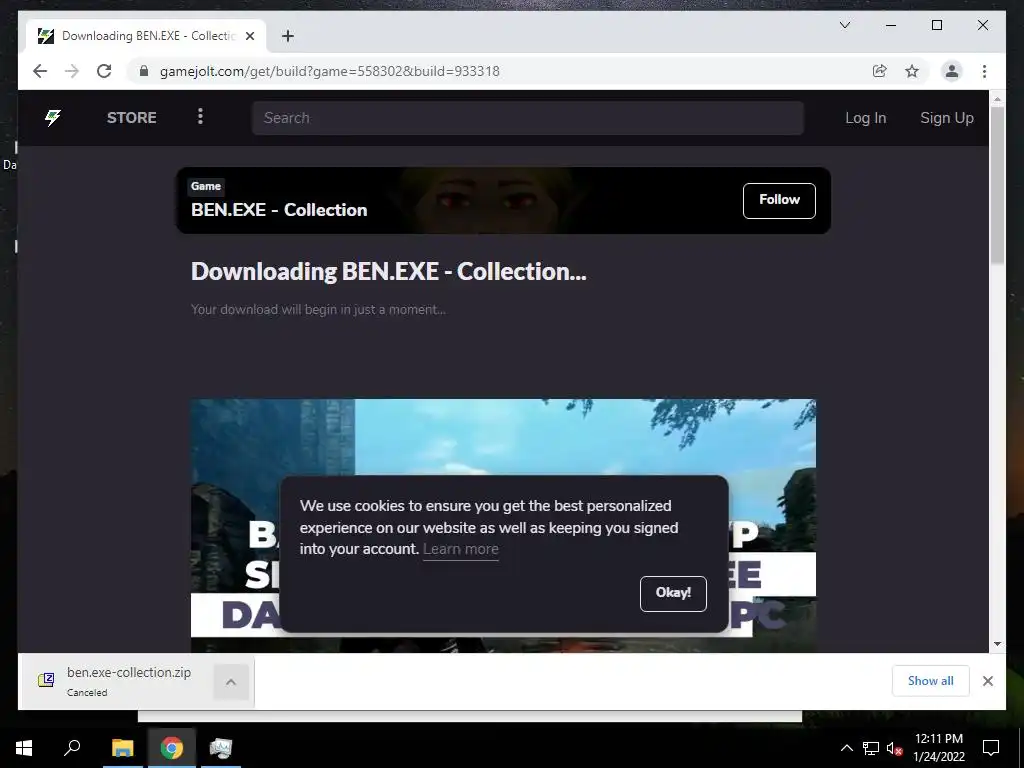Open the network status tray icon
The height and width of the screenshot is (768, 1024).
(871, 748)
